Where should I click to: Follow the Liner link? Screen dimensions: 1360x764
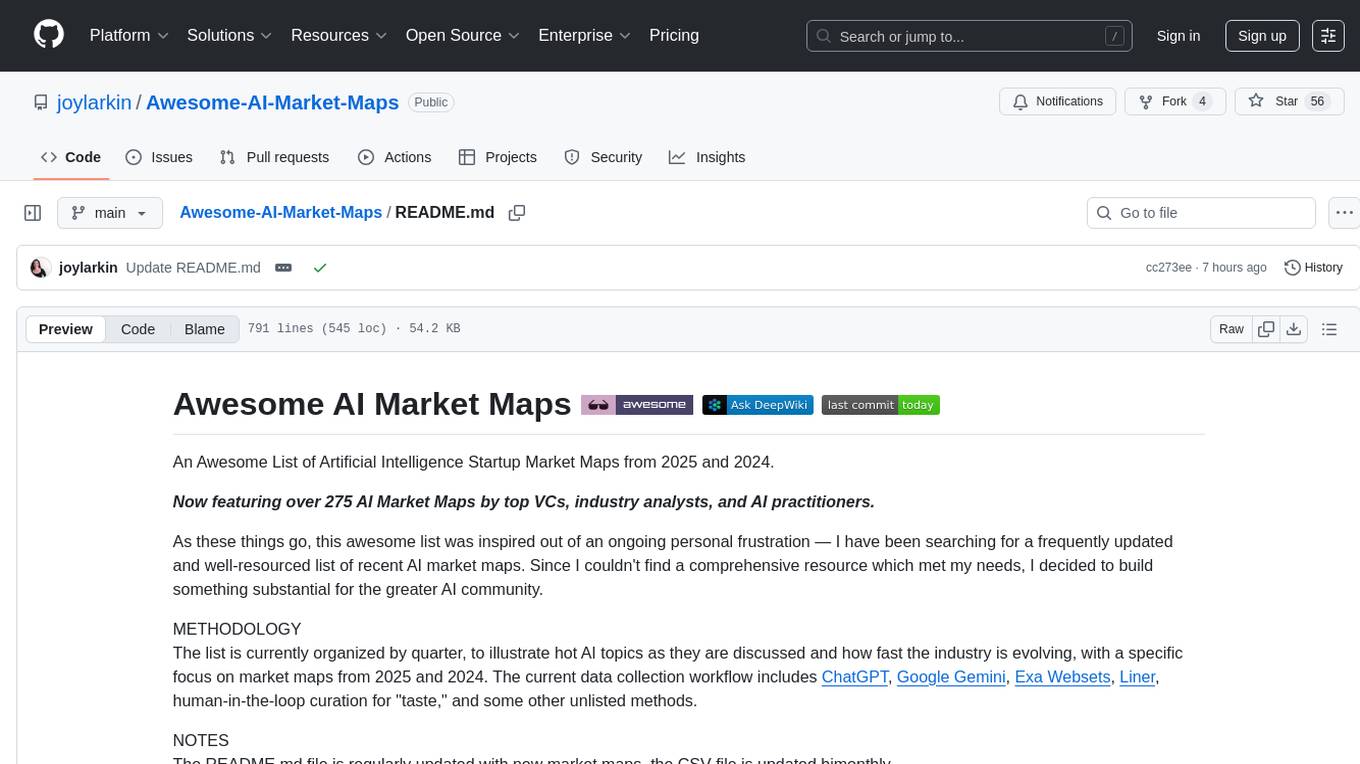click(x=1137, y=677)
